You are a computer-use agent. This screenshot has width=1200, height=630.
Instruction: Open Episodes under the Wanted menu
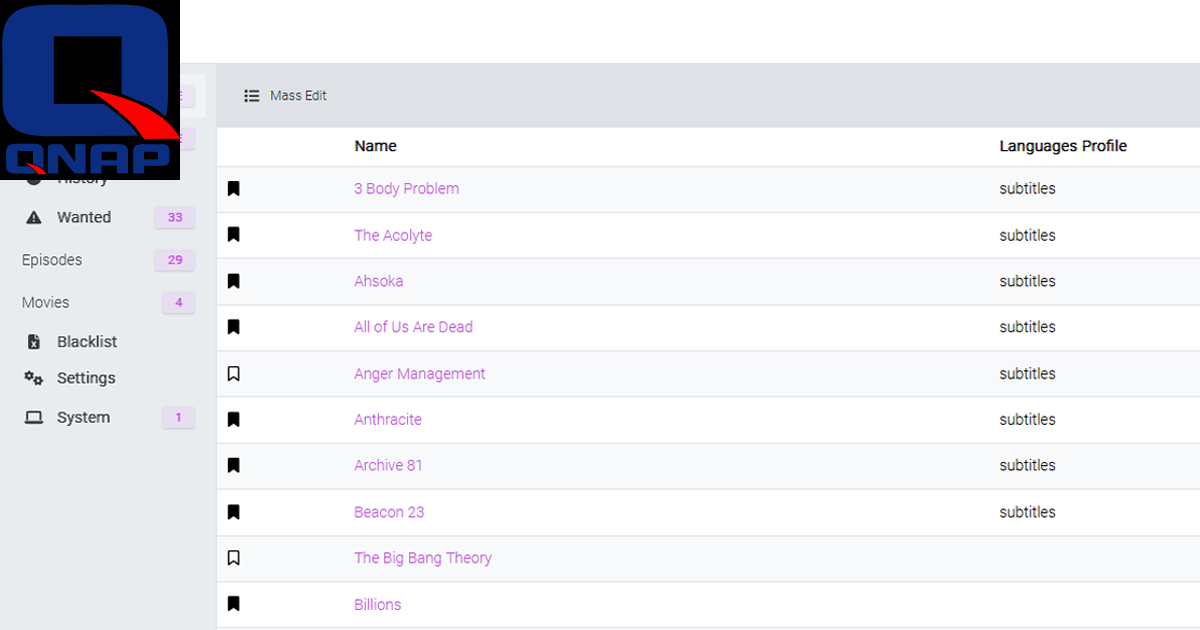coord(52,260)
